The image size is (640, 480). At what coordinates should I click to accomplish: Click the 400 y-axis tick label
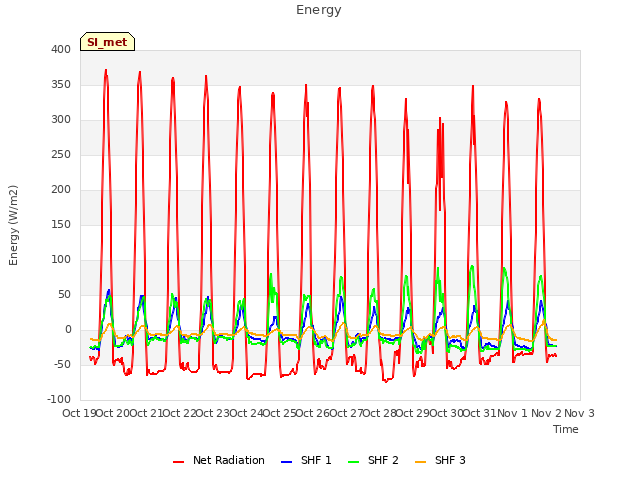click(x=61, y=49)
